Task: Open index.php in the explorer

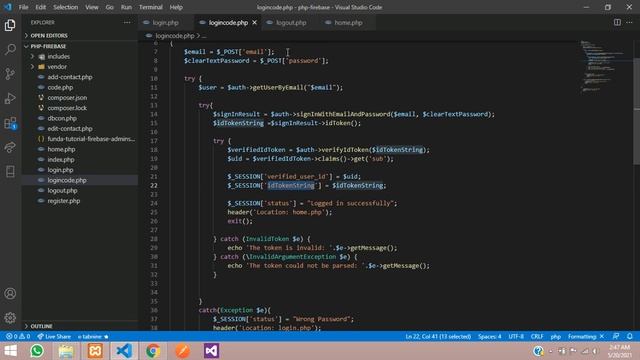Action: 80,160
